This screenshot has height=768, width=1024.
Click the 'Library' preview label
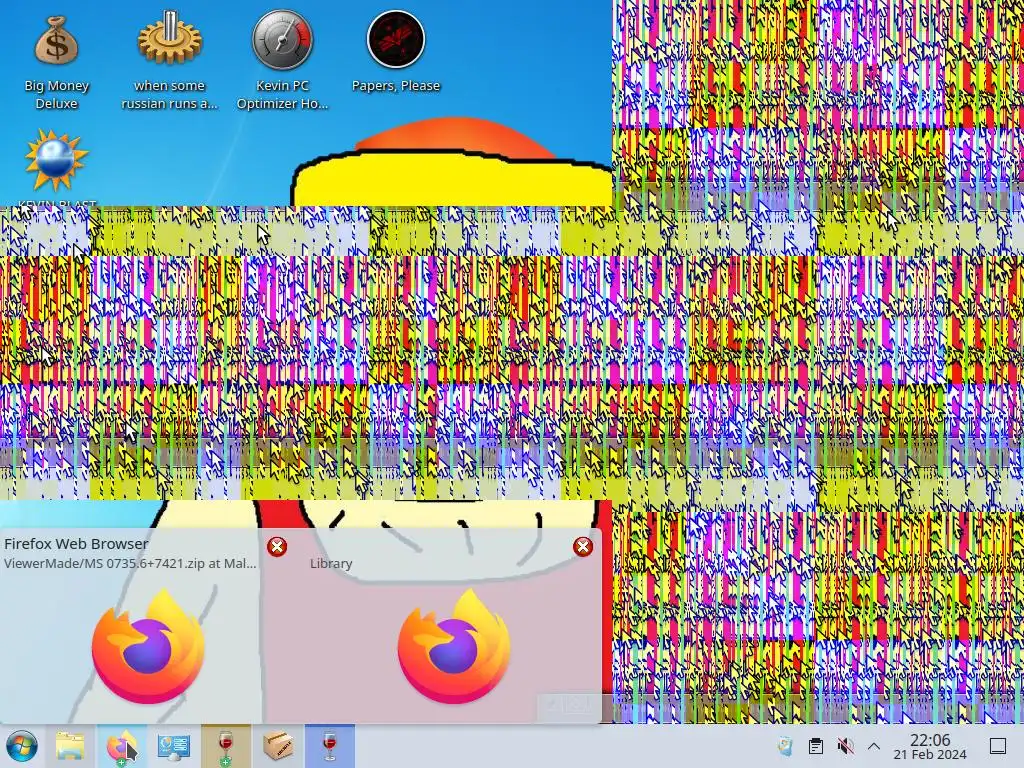point(331,563)
